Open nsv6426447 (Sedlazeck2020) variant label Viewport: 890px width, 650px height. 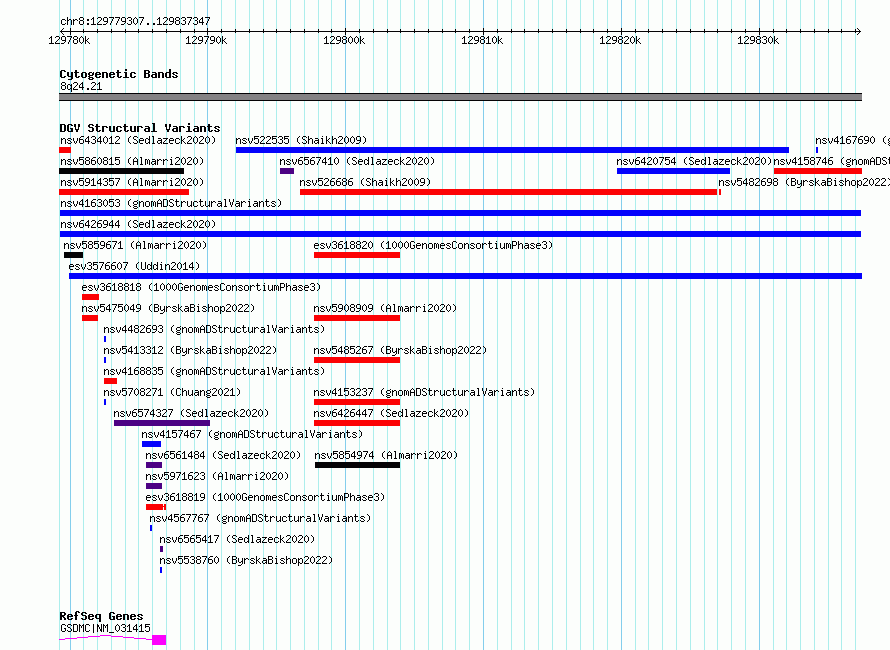point(391,413)
